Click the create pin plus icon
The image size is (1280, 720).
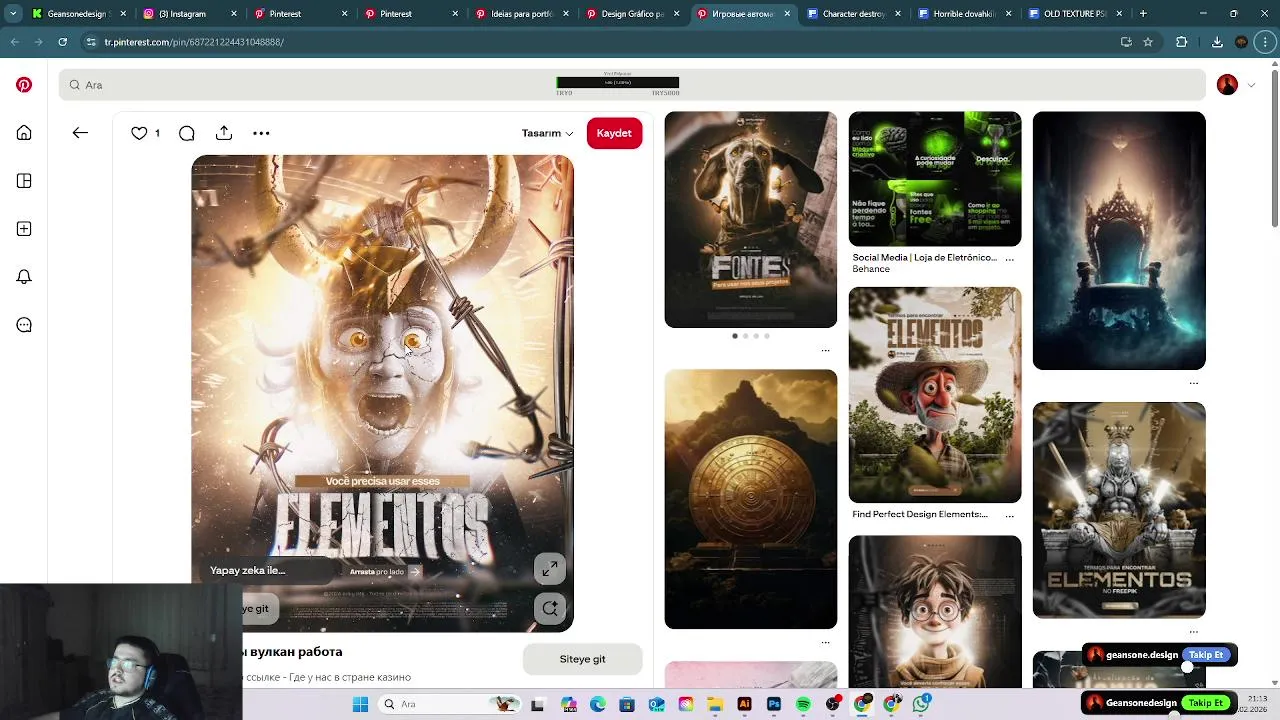(24, 229)
